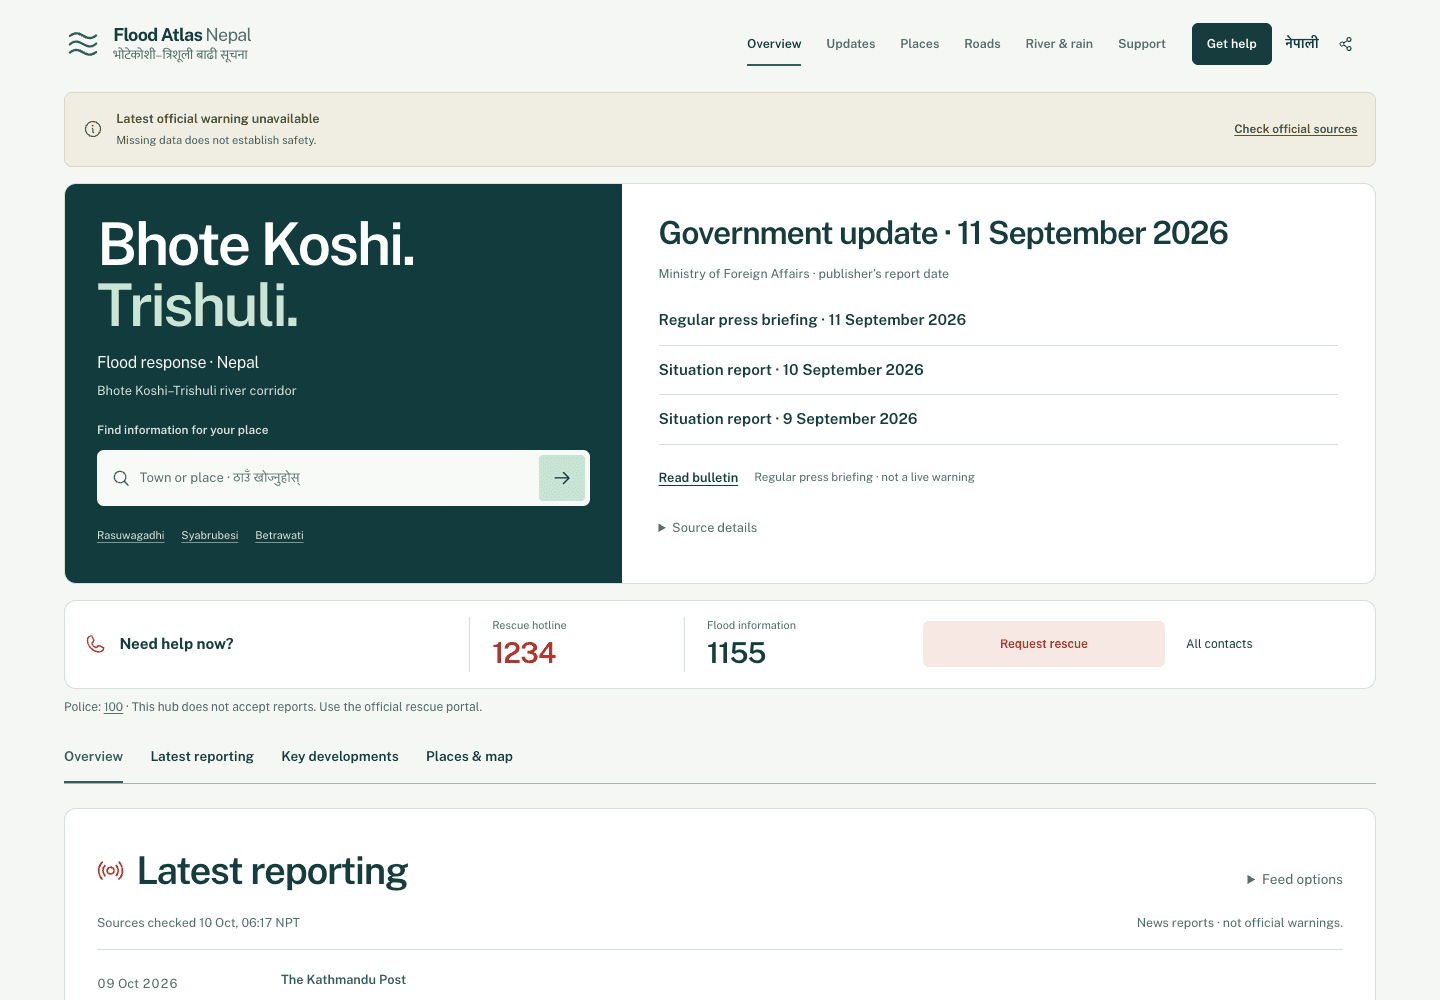Open All contacts
This screenshot has width=1440, height=1000.
1219,644
